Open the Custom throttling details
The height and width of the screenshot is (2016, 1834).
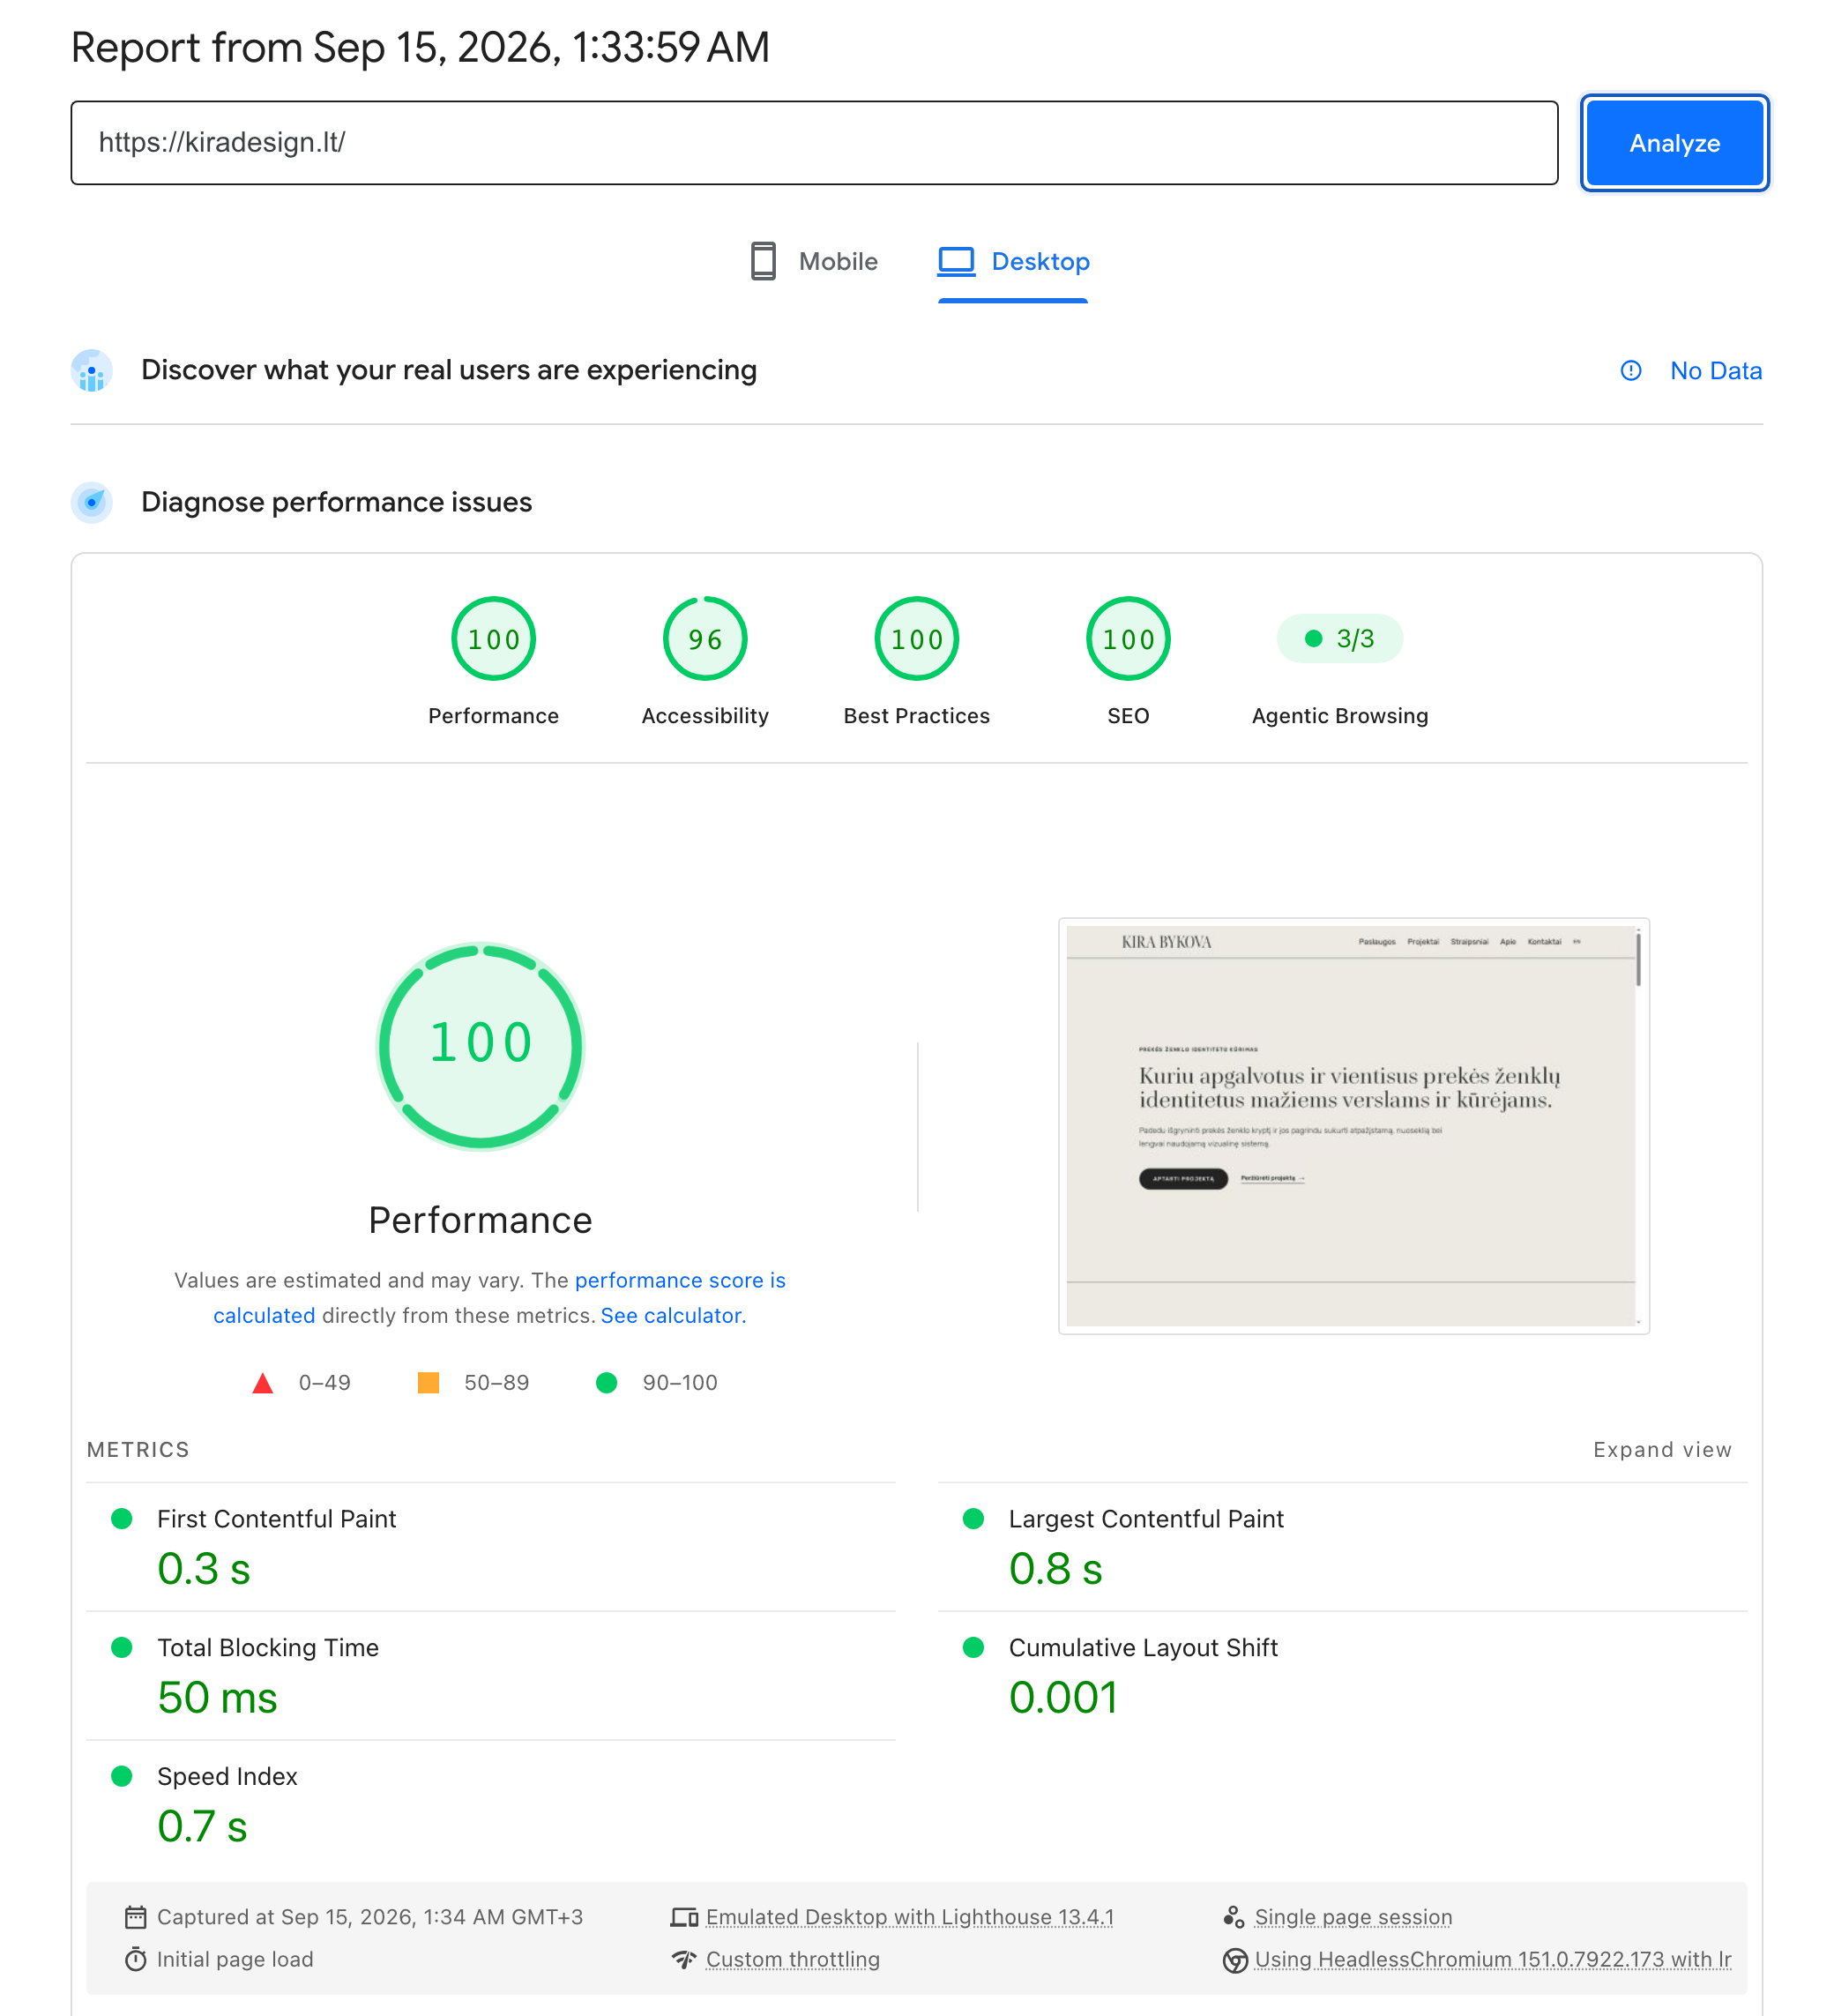click(x=792, y=1959)
